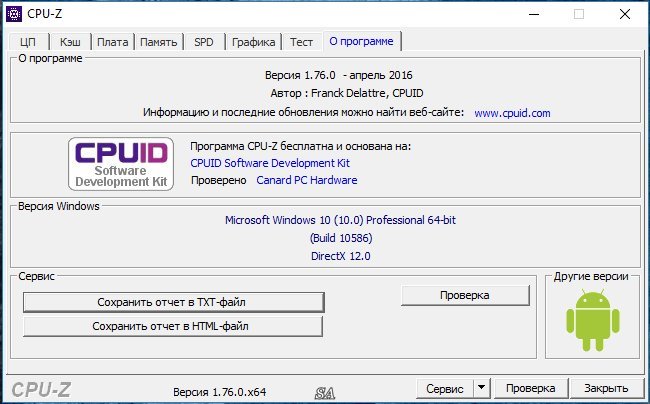
Task: Click the SA validation logo in footer
Action: tap(323, 390)
